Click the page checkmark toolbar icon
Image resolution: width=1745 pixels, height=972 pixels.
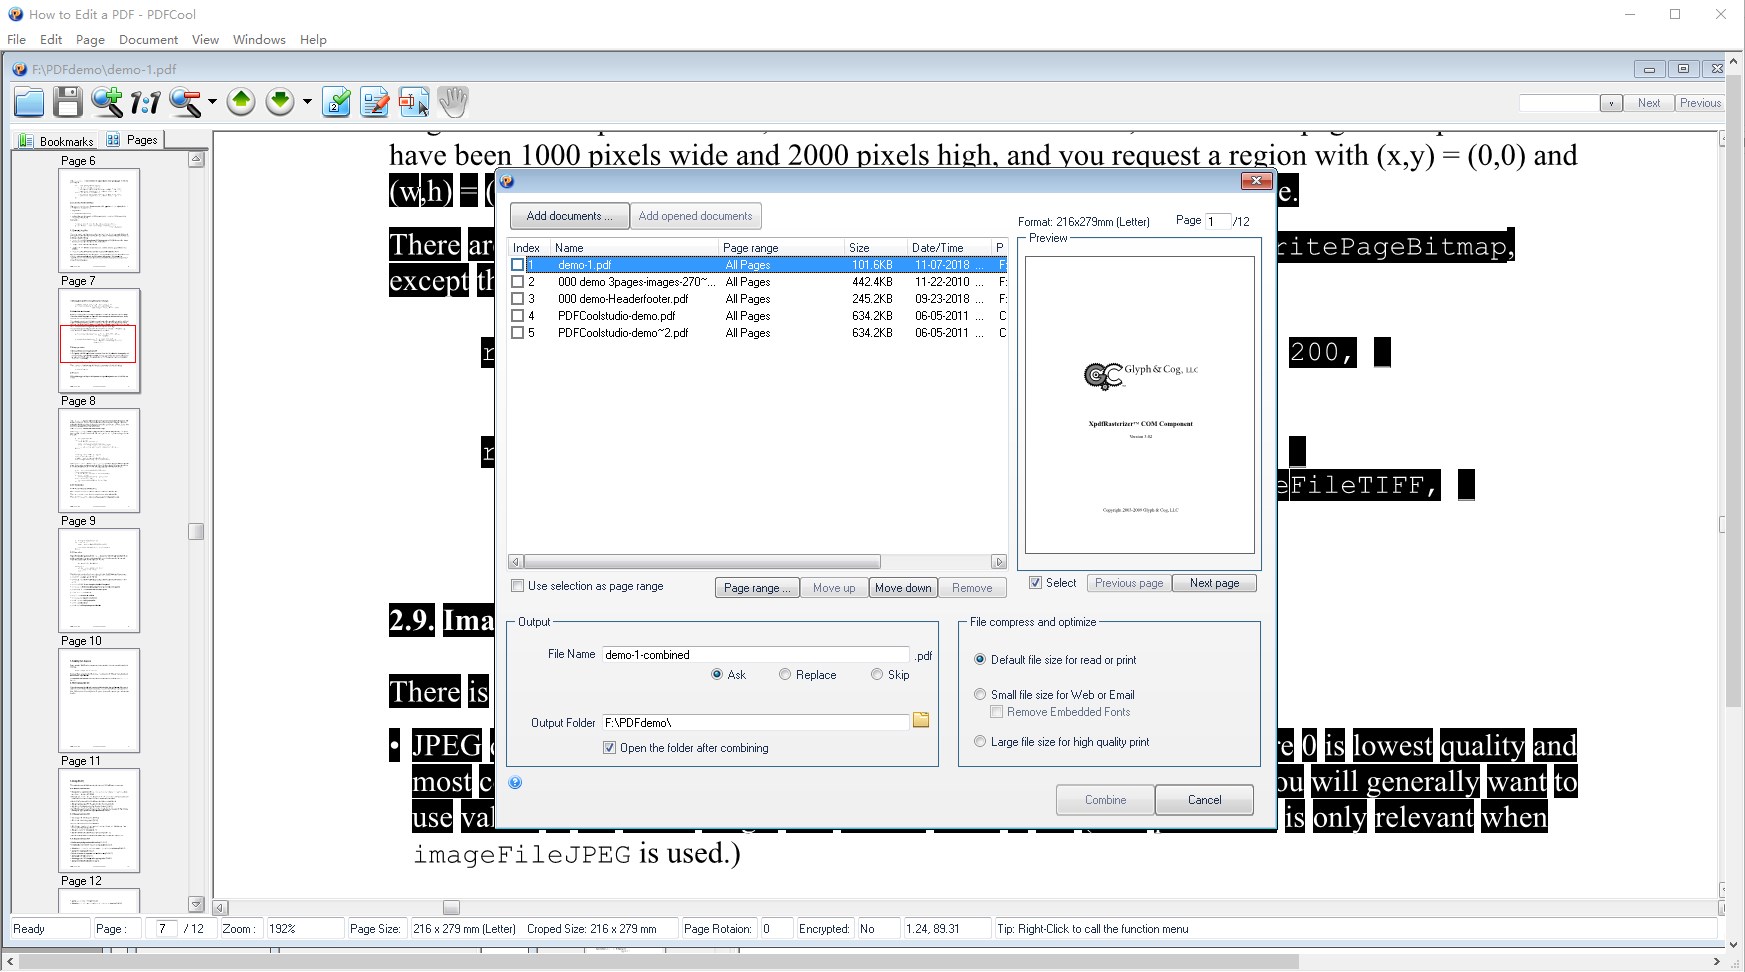pyautogui.click(x=337, y=101)
